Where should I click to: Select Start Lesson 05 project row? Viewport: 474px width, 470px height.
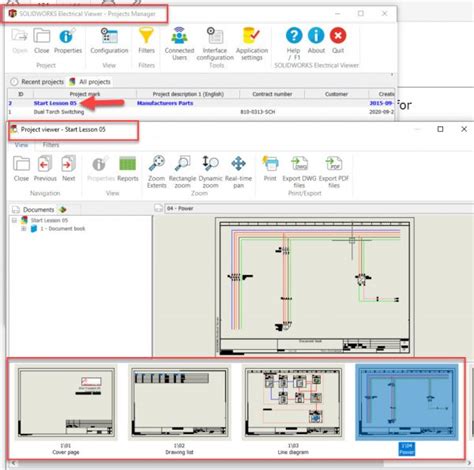[x=201, y=103]
